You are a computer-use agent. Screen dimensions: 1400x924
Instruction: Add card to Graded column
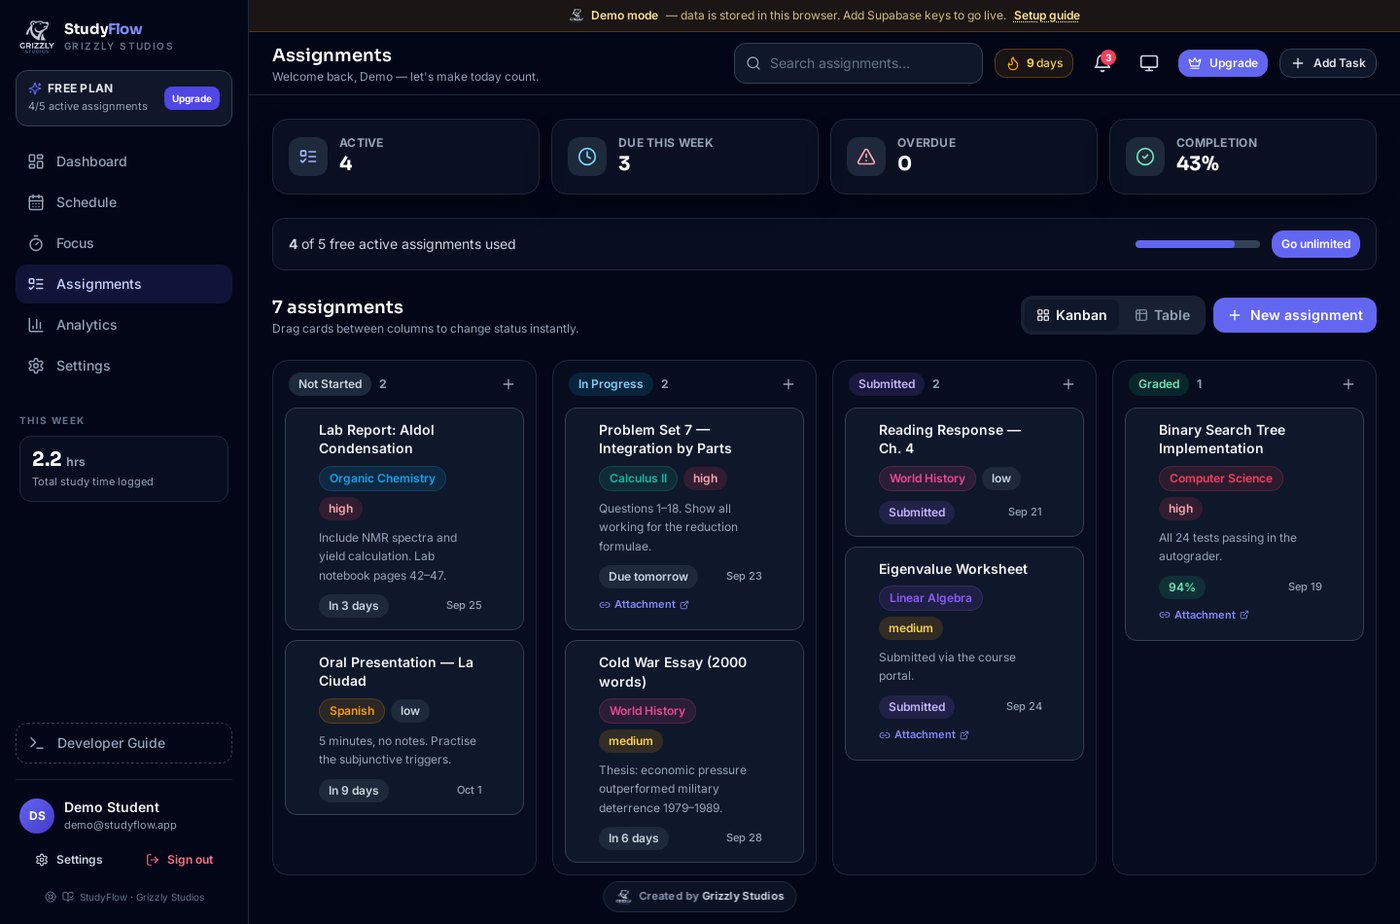1348,384
